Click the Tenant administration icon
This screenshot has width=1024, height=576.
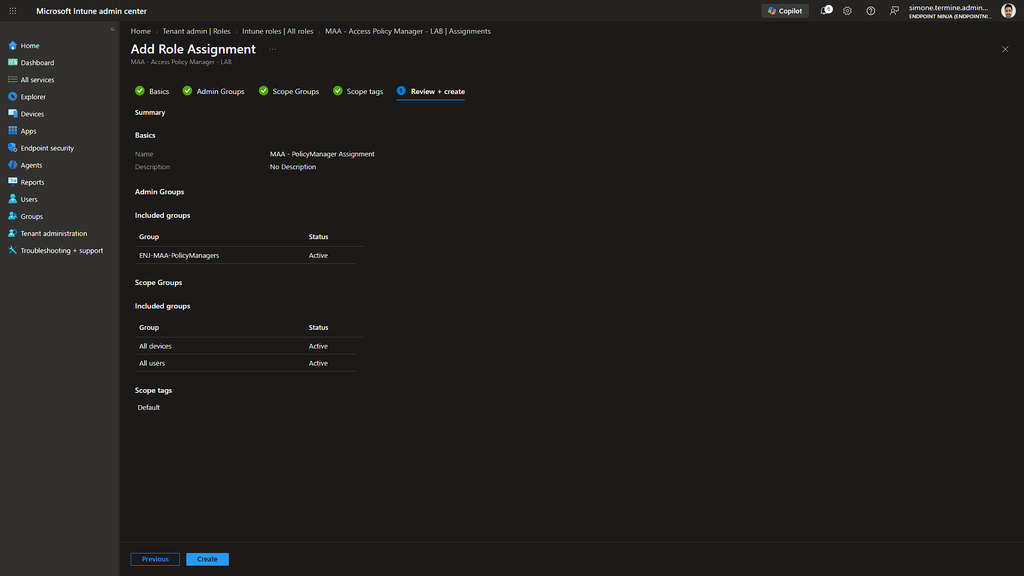12,233
